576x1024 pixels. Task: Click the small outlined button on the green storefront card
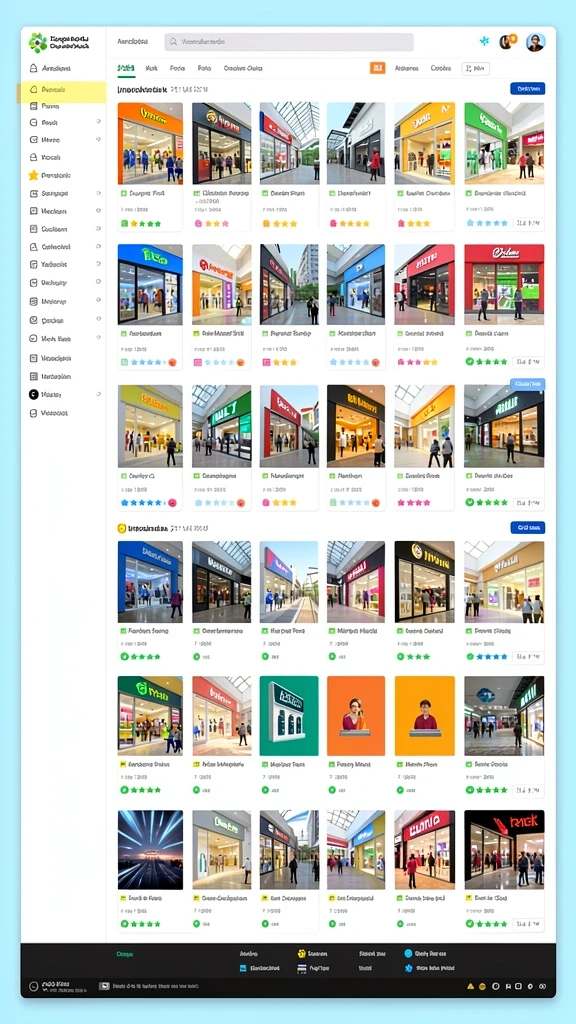tap(528, 223)
